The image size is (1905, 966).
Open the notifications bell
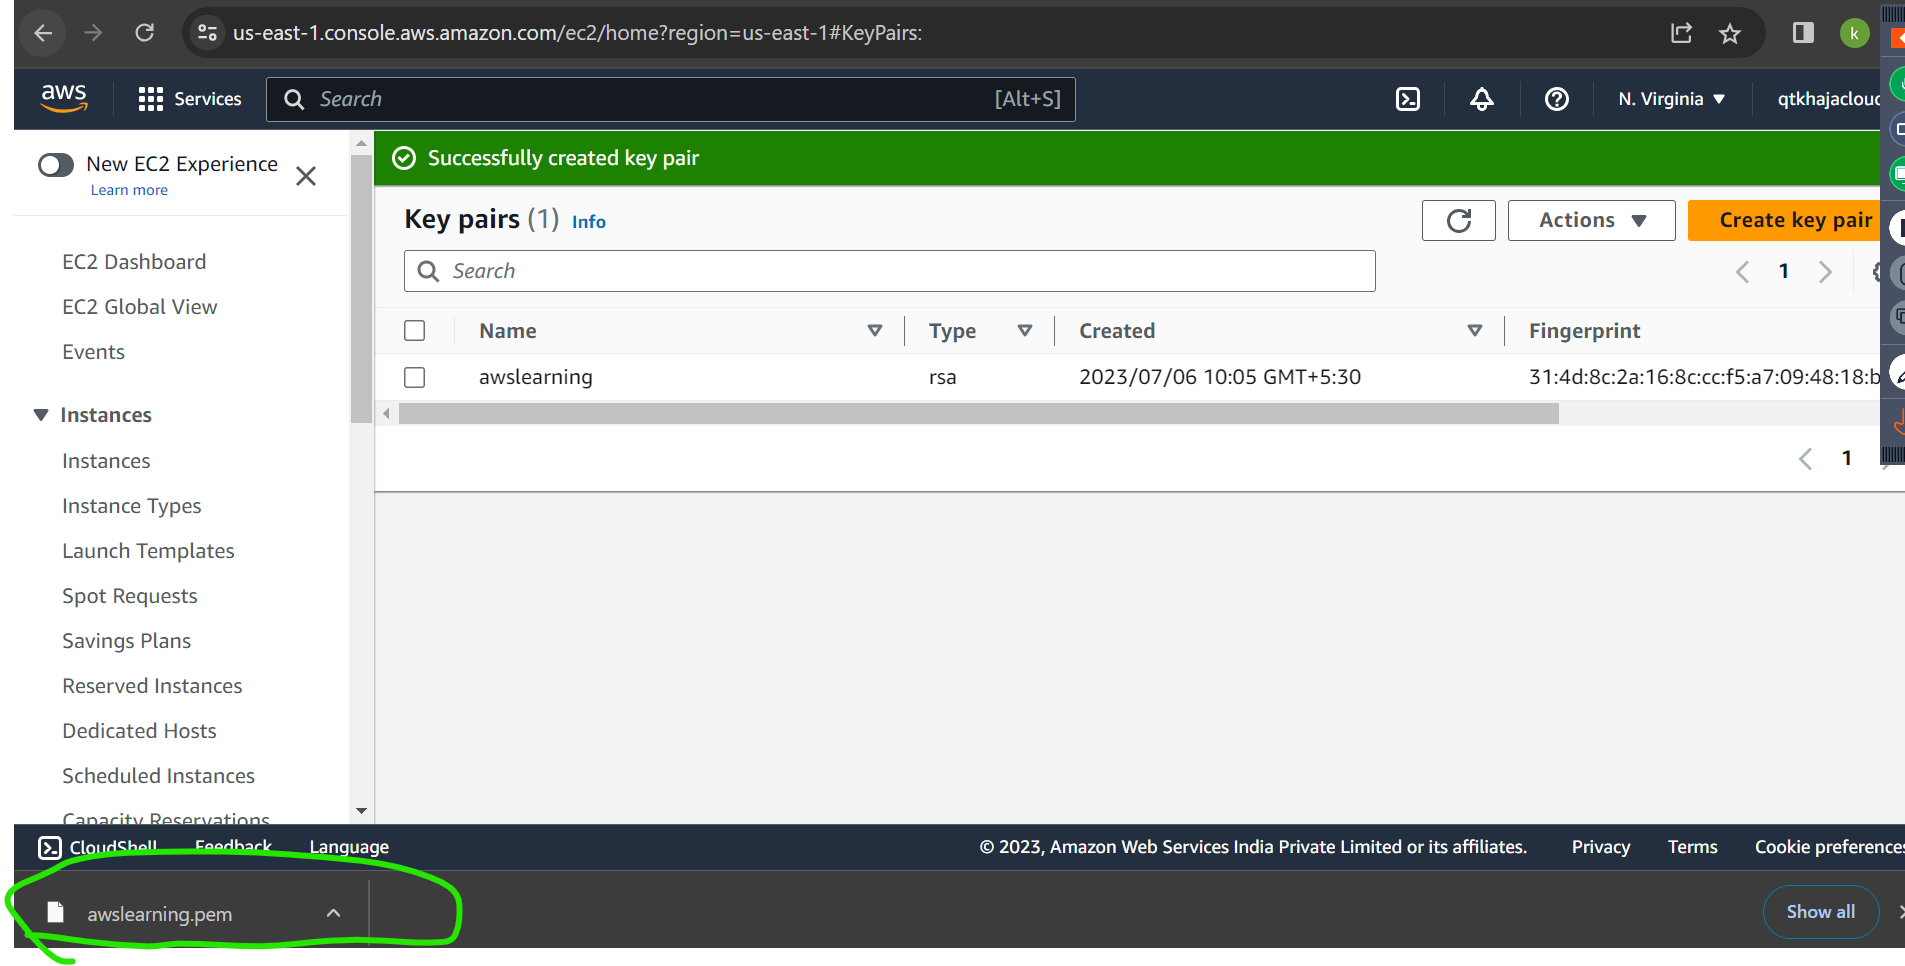[1482, 99]
